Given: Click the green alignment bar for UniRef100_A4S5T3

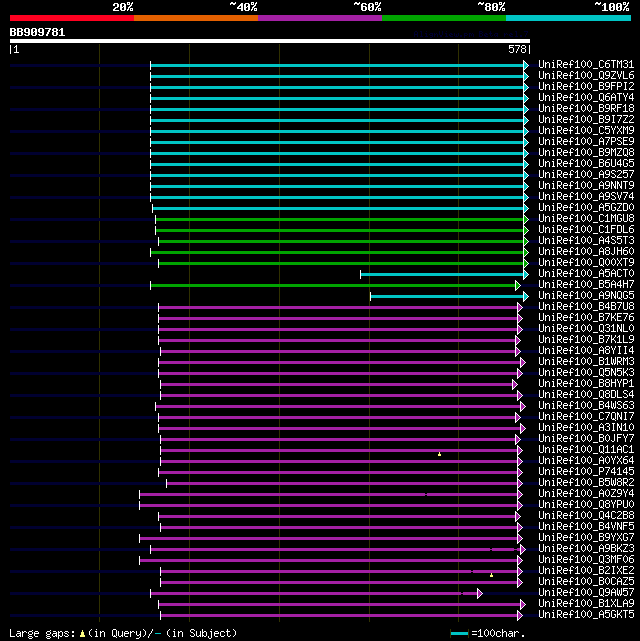Looking at the screenshot, I should pyautogui.click(x=341, y=242).
